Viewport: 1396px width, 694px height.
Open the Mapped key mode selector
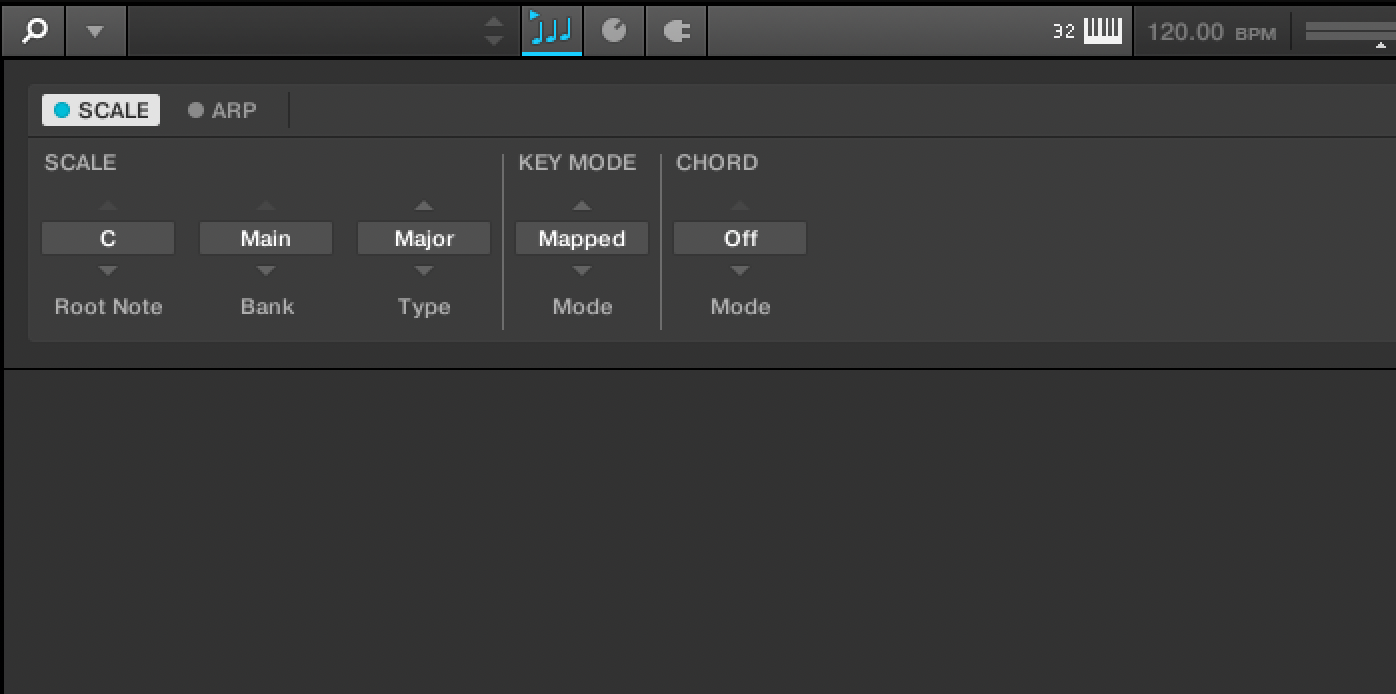pos(582,238)
